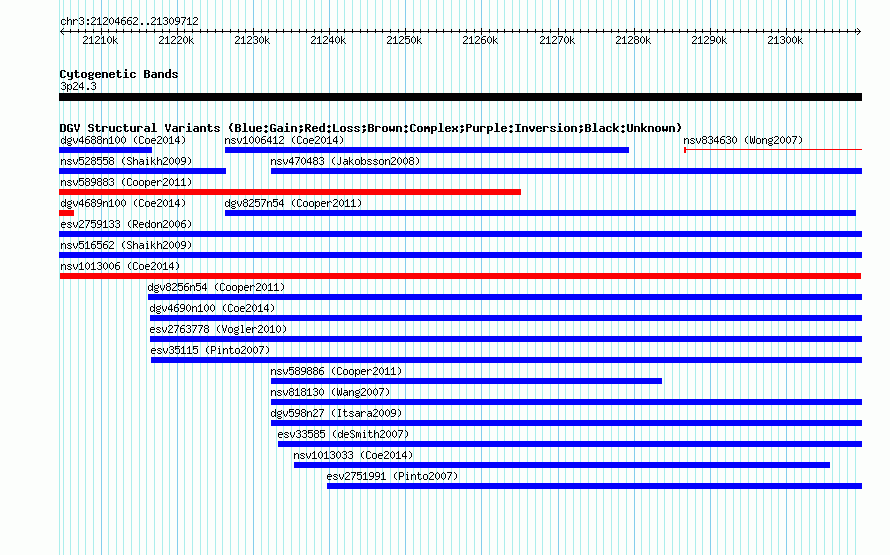Open dgv8257n54 (Cooper2011) label
890x555 pixels.
click(293, 203)
